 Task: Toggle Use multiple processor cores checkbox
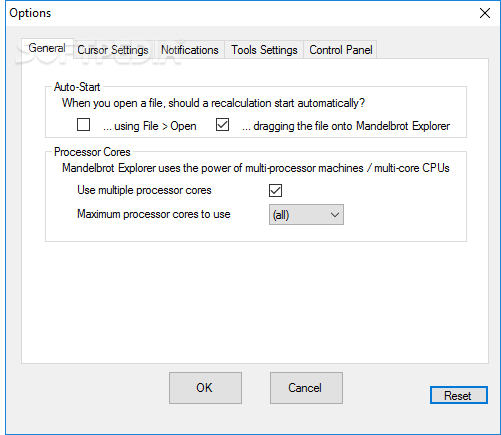pos(275,190)
